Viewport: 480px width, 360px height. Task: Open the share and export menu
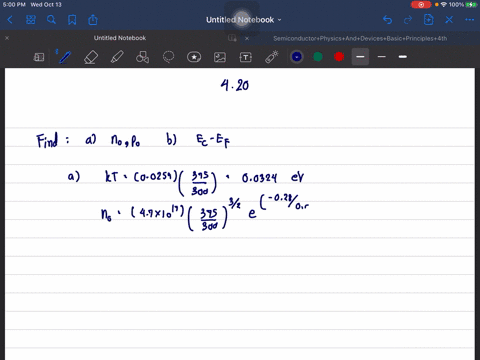(x=93, y=20)
